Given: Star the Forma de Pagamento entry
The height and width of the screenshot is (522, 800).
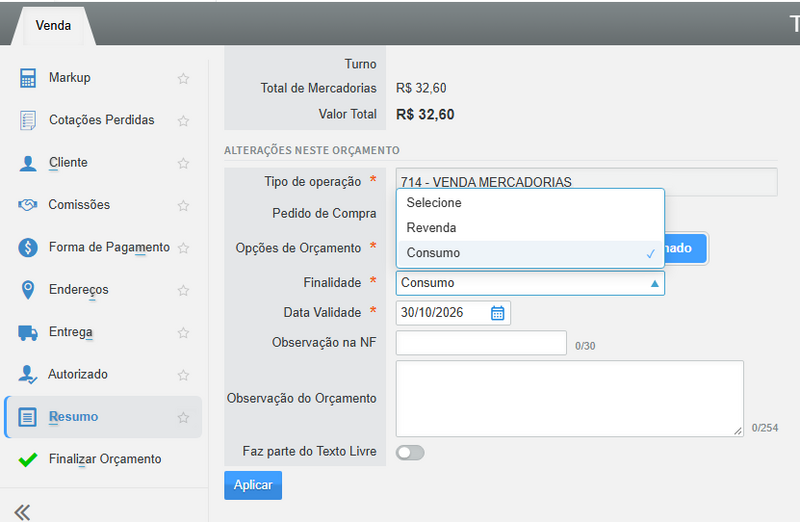Looking at the screenshot, I should point(183,248).
